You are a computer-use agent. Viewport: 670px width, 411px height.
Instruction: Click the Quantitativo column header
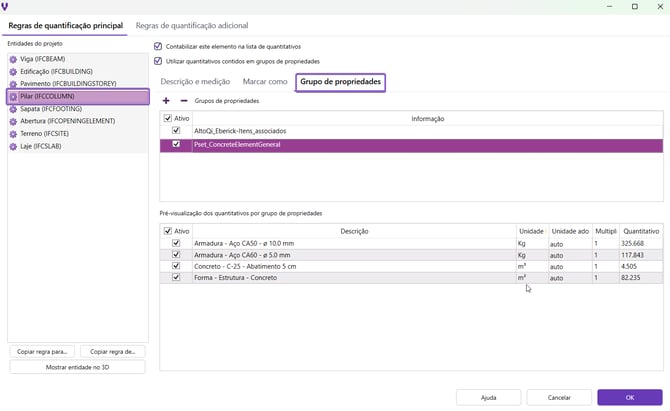[x=641, y=231]
